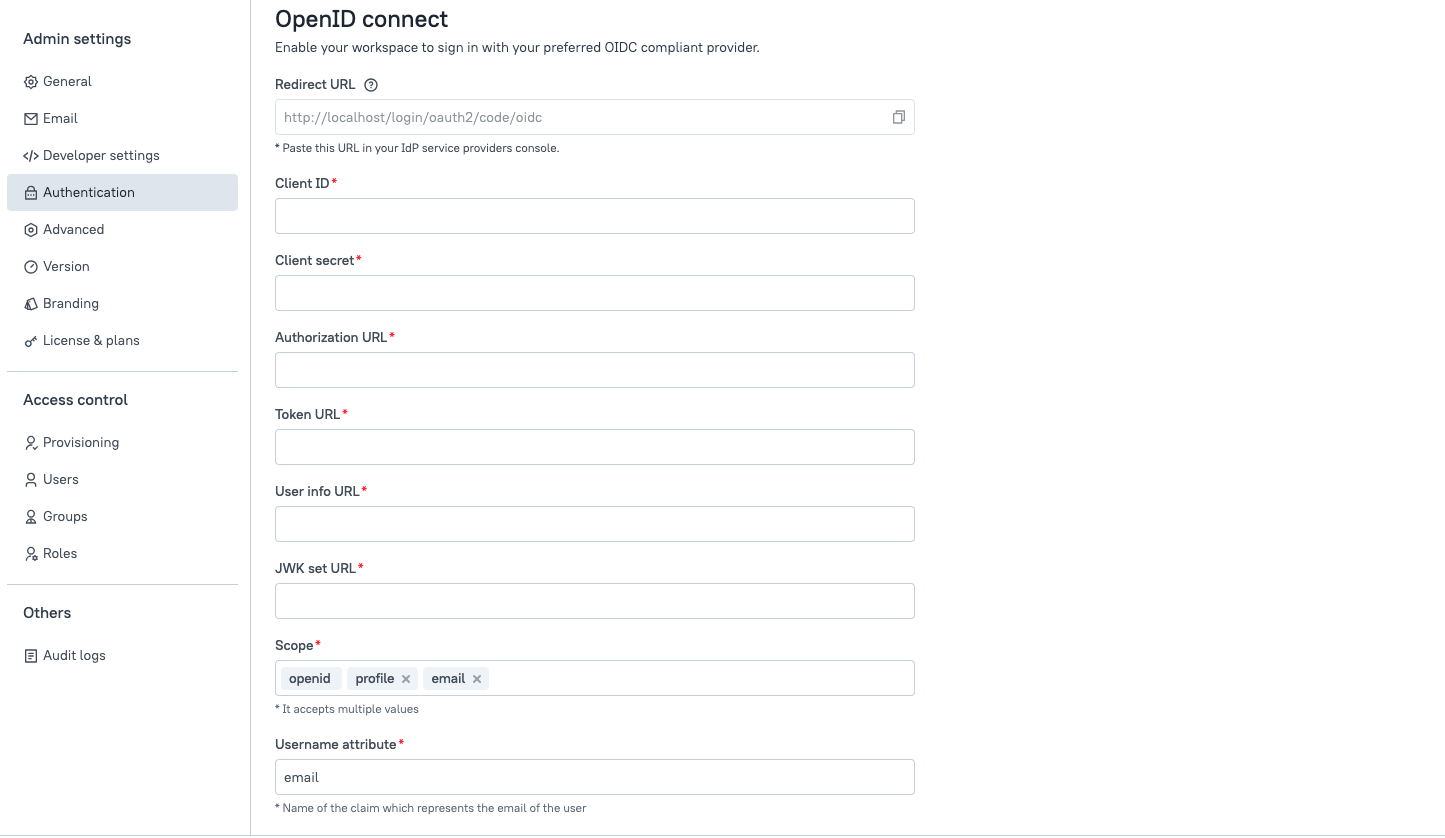Click the key icon beside License & plans
The width and height of the screenshot is (1445, 838).
(x=31, y=340)
